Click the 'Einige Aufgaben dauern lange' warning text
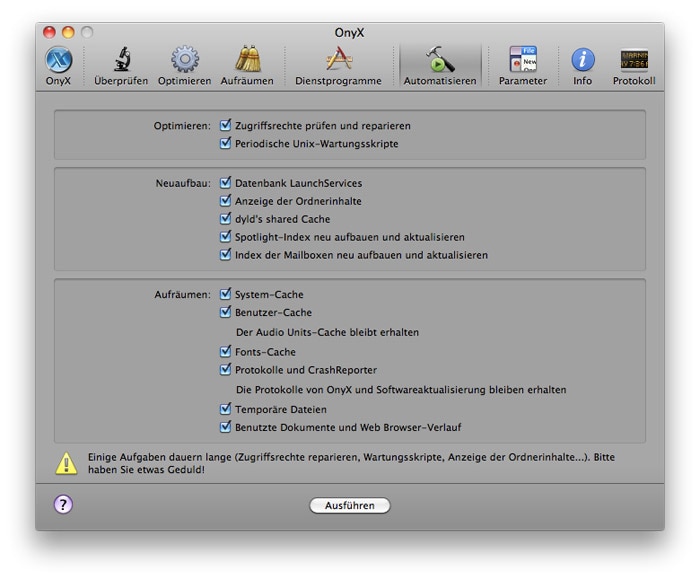Screen dimensions: 700x580 [x=351, y=463]
